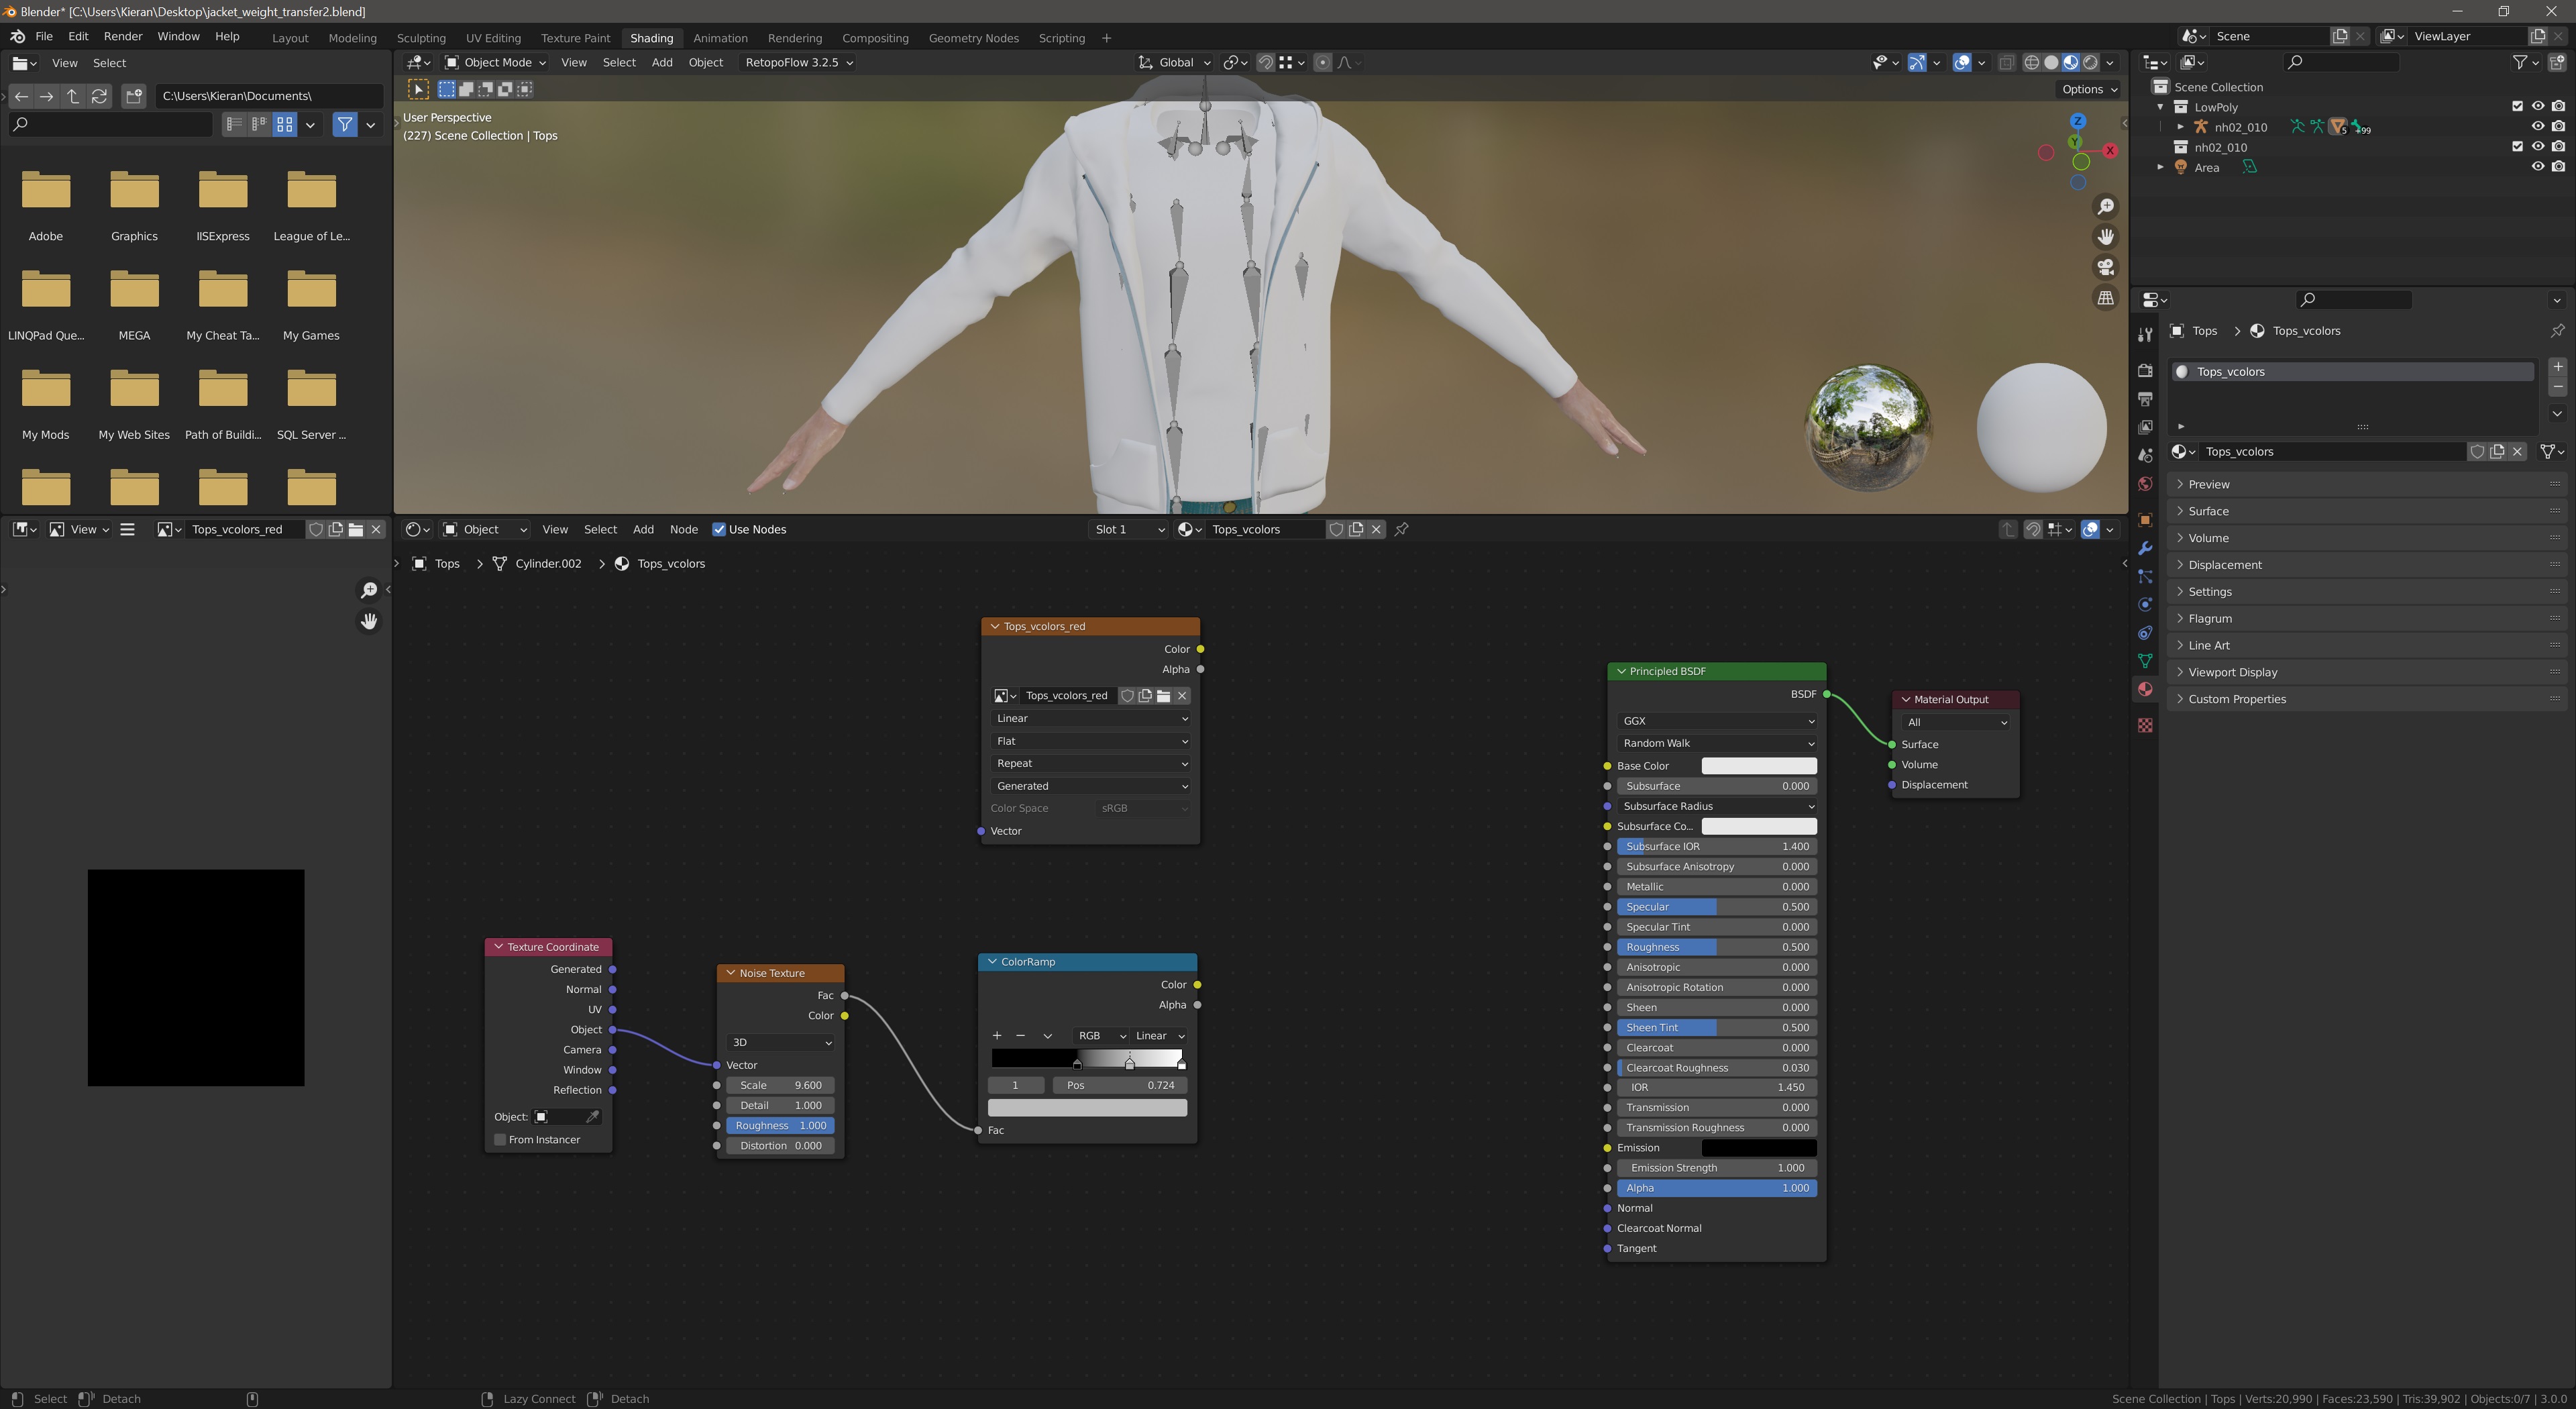This screenshot has width=2576, height=1409.
Task: Select wireframe viewport shading mode
Action: [2031, 62]
